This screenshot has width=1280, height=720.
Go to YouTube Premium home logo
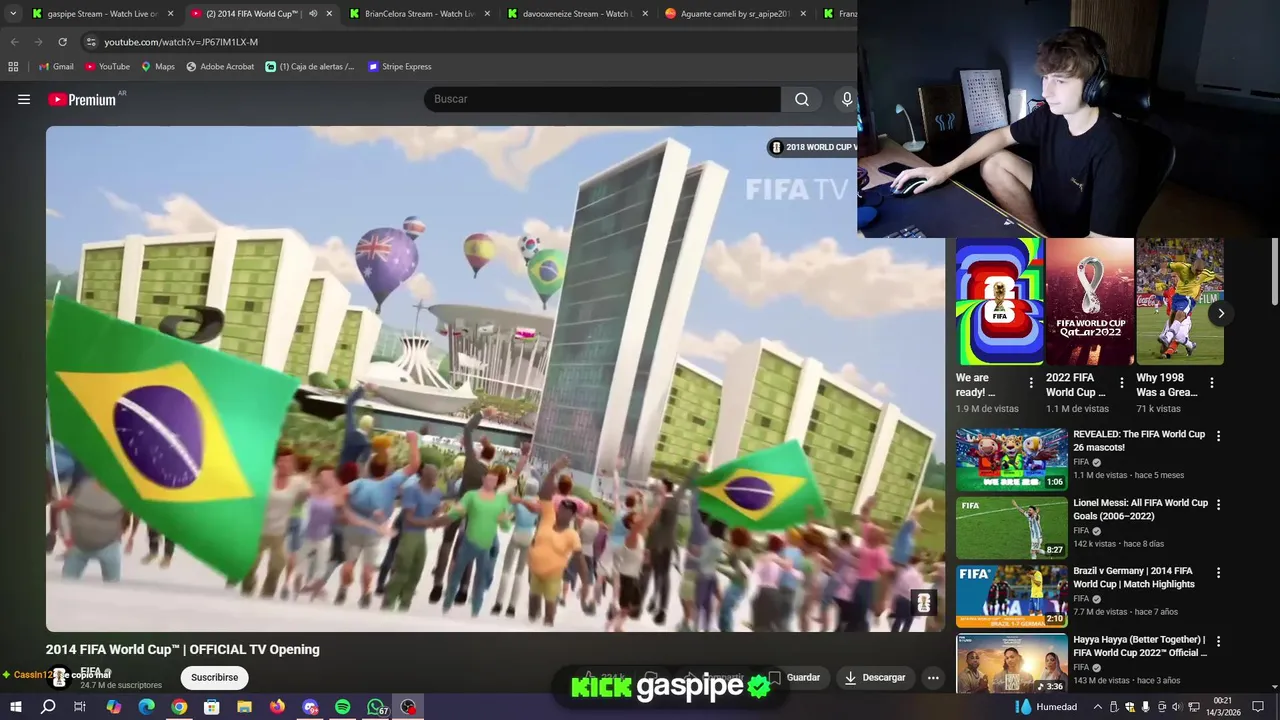(82, 99)
